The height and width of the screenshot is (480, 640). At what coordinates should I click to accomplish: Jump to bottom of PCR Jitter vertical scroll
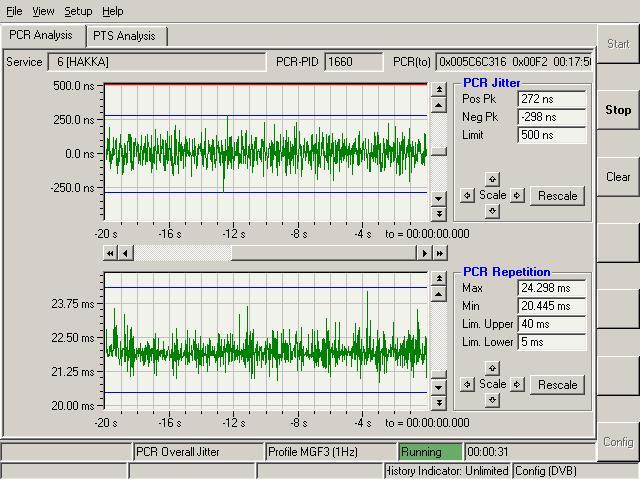438,213
